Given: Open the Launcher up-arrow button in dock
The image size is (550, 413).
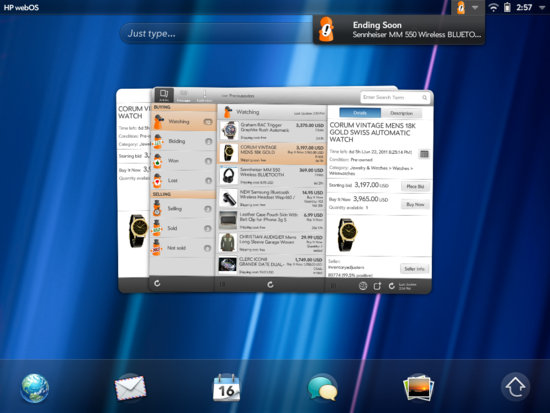Looking at the screenshot, I should (515, 387).
